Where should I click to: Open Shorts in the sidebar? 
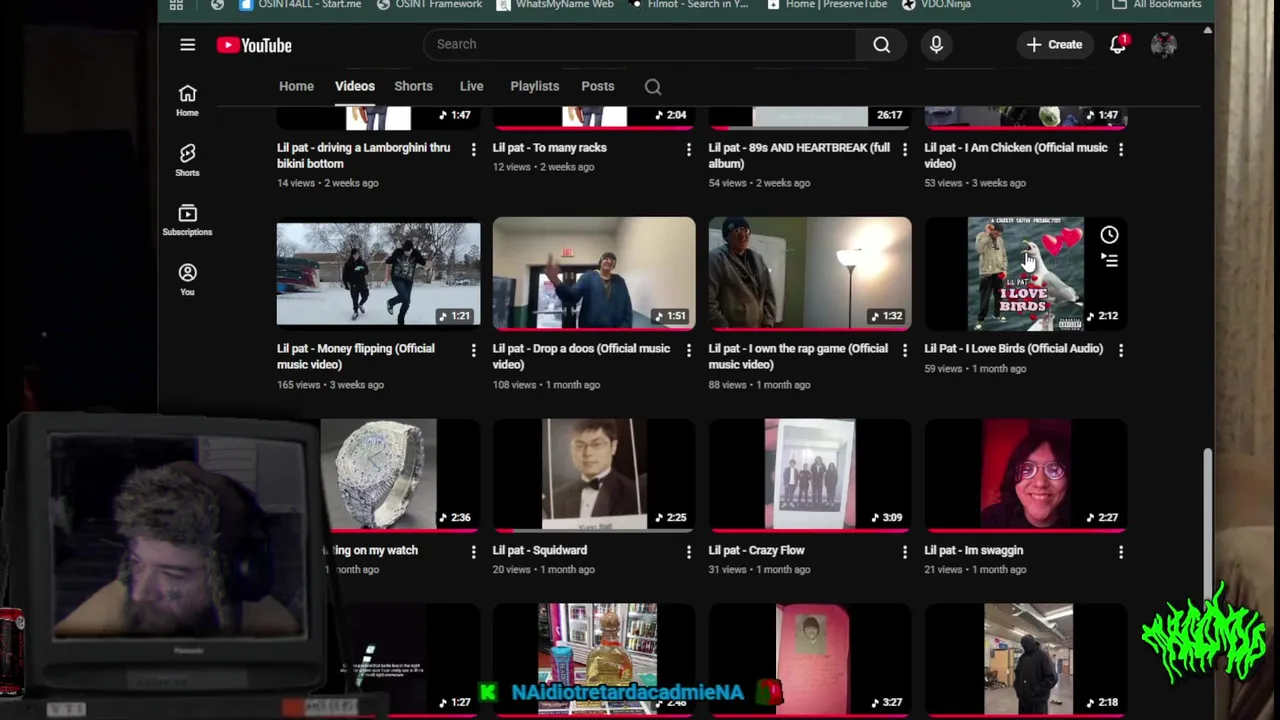187,161
